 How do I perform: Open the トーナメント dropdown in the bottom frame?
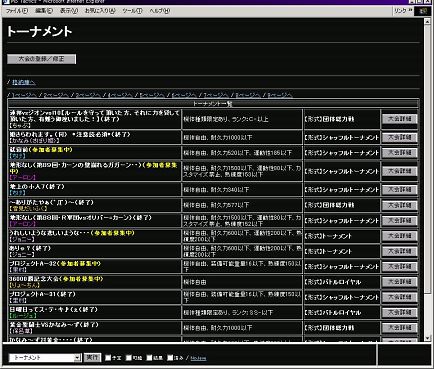pos(45,358)
